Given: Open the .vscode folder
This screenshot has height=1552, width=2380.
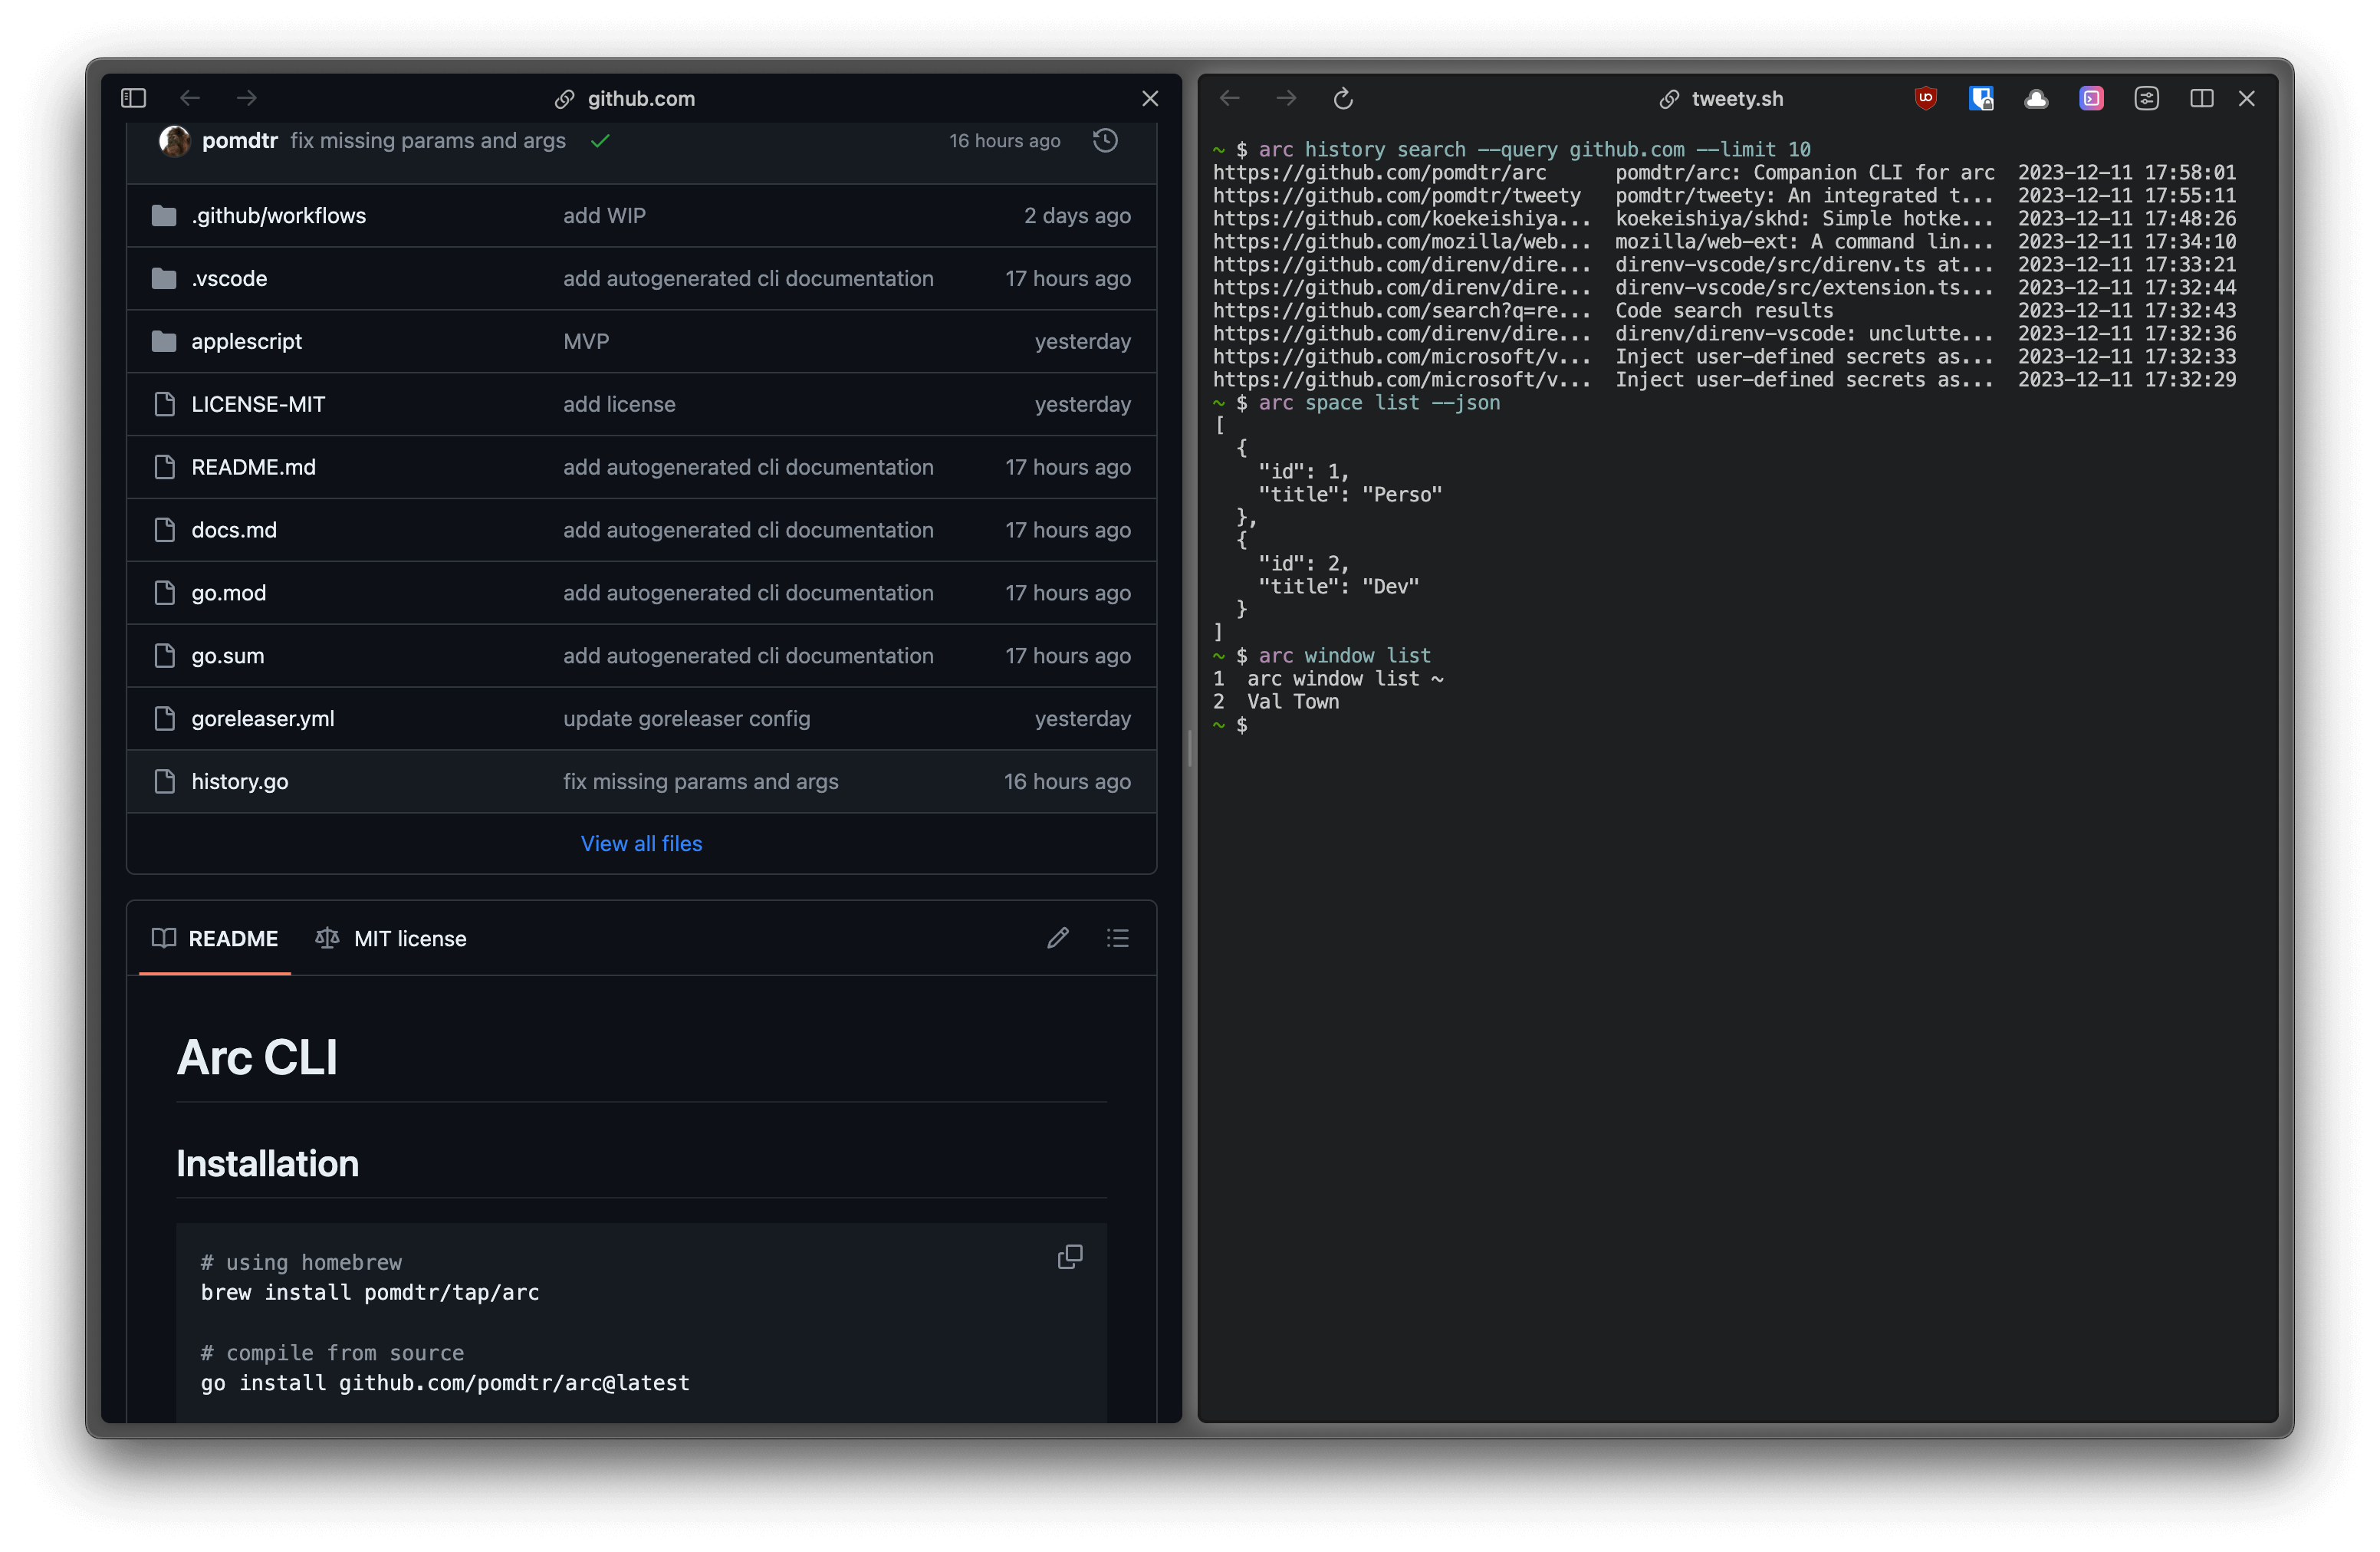Looking at the screenshot, I should click(229, 278).
